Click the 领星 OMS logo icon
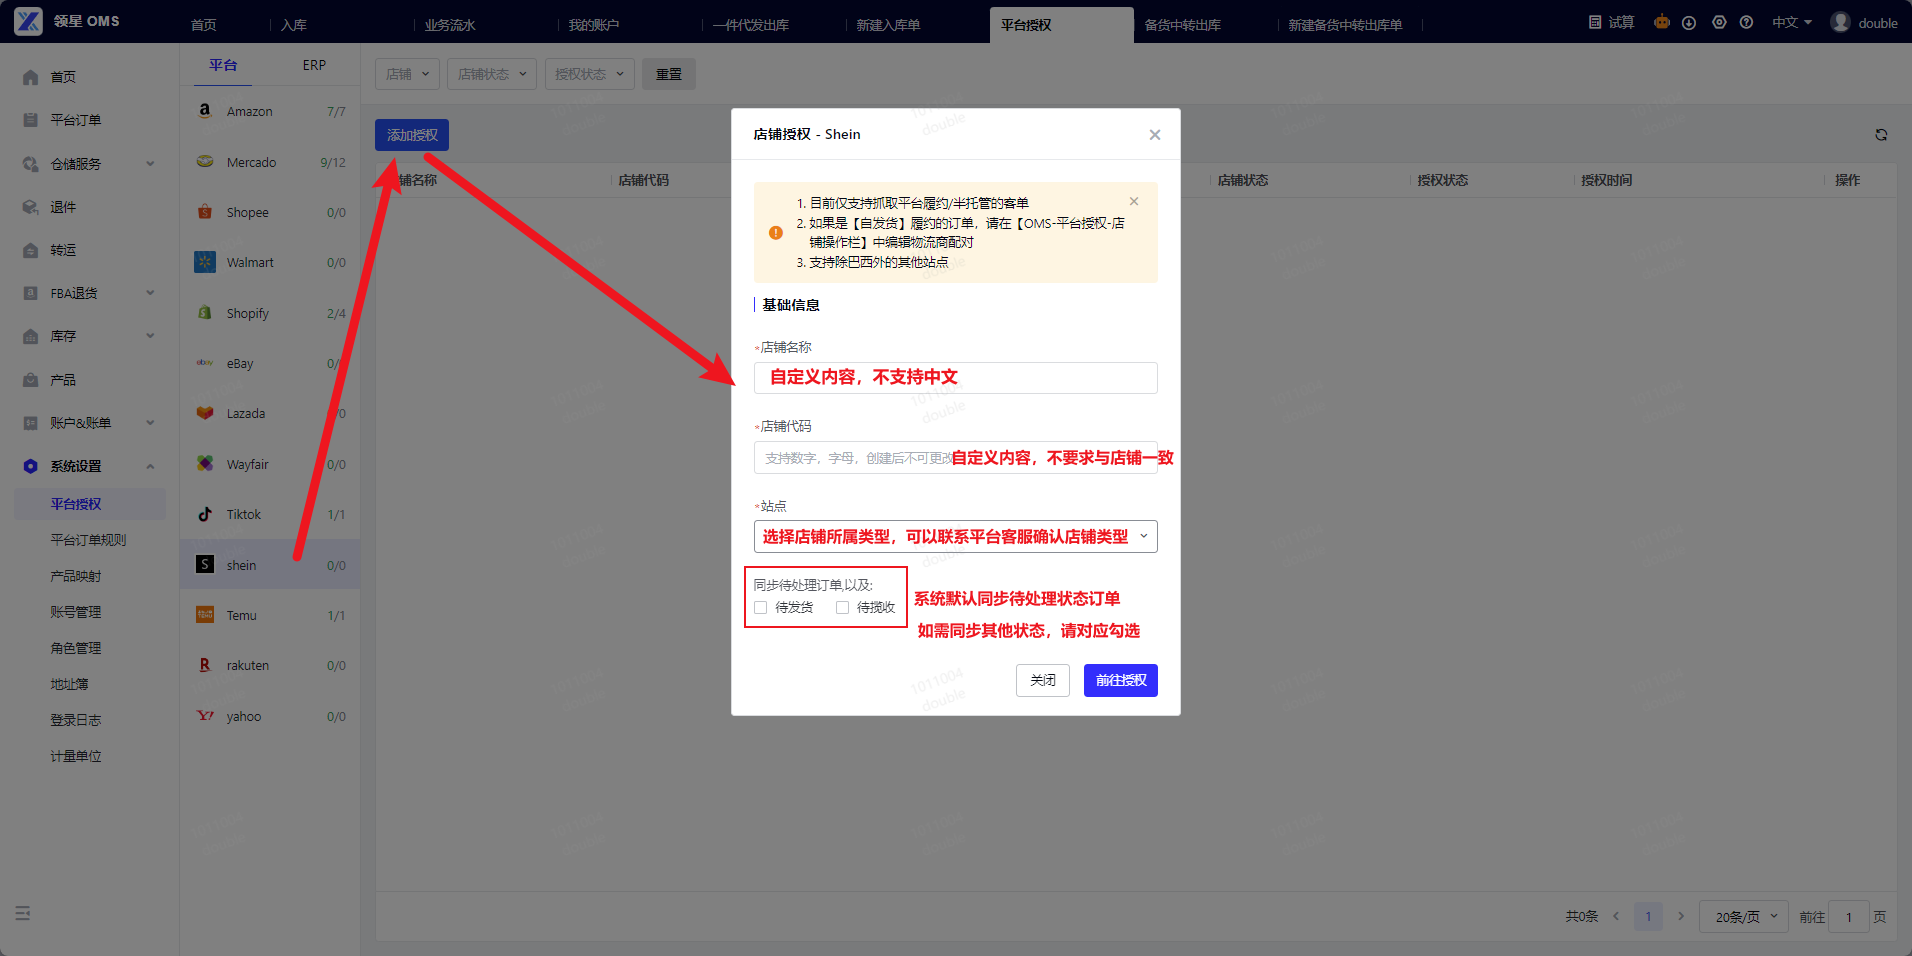This screenshot has height=956, width=1912. pyautogui.click(x=28, y=21)
